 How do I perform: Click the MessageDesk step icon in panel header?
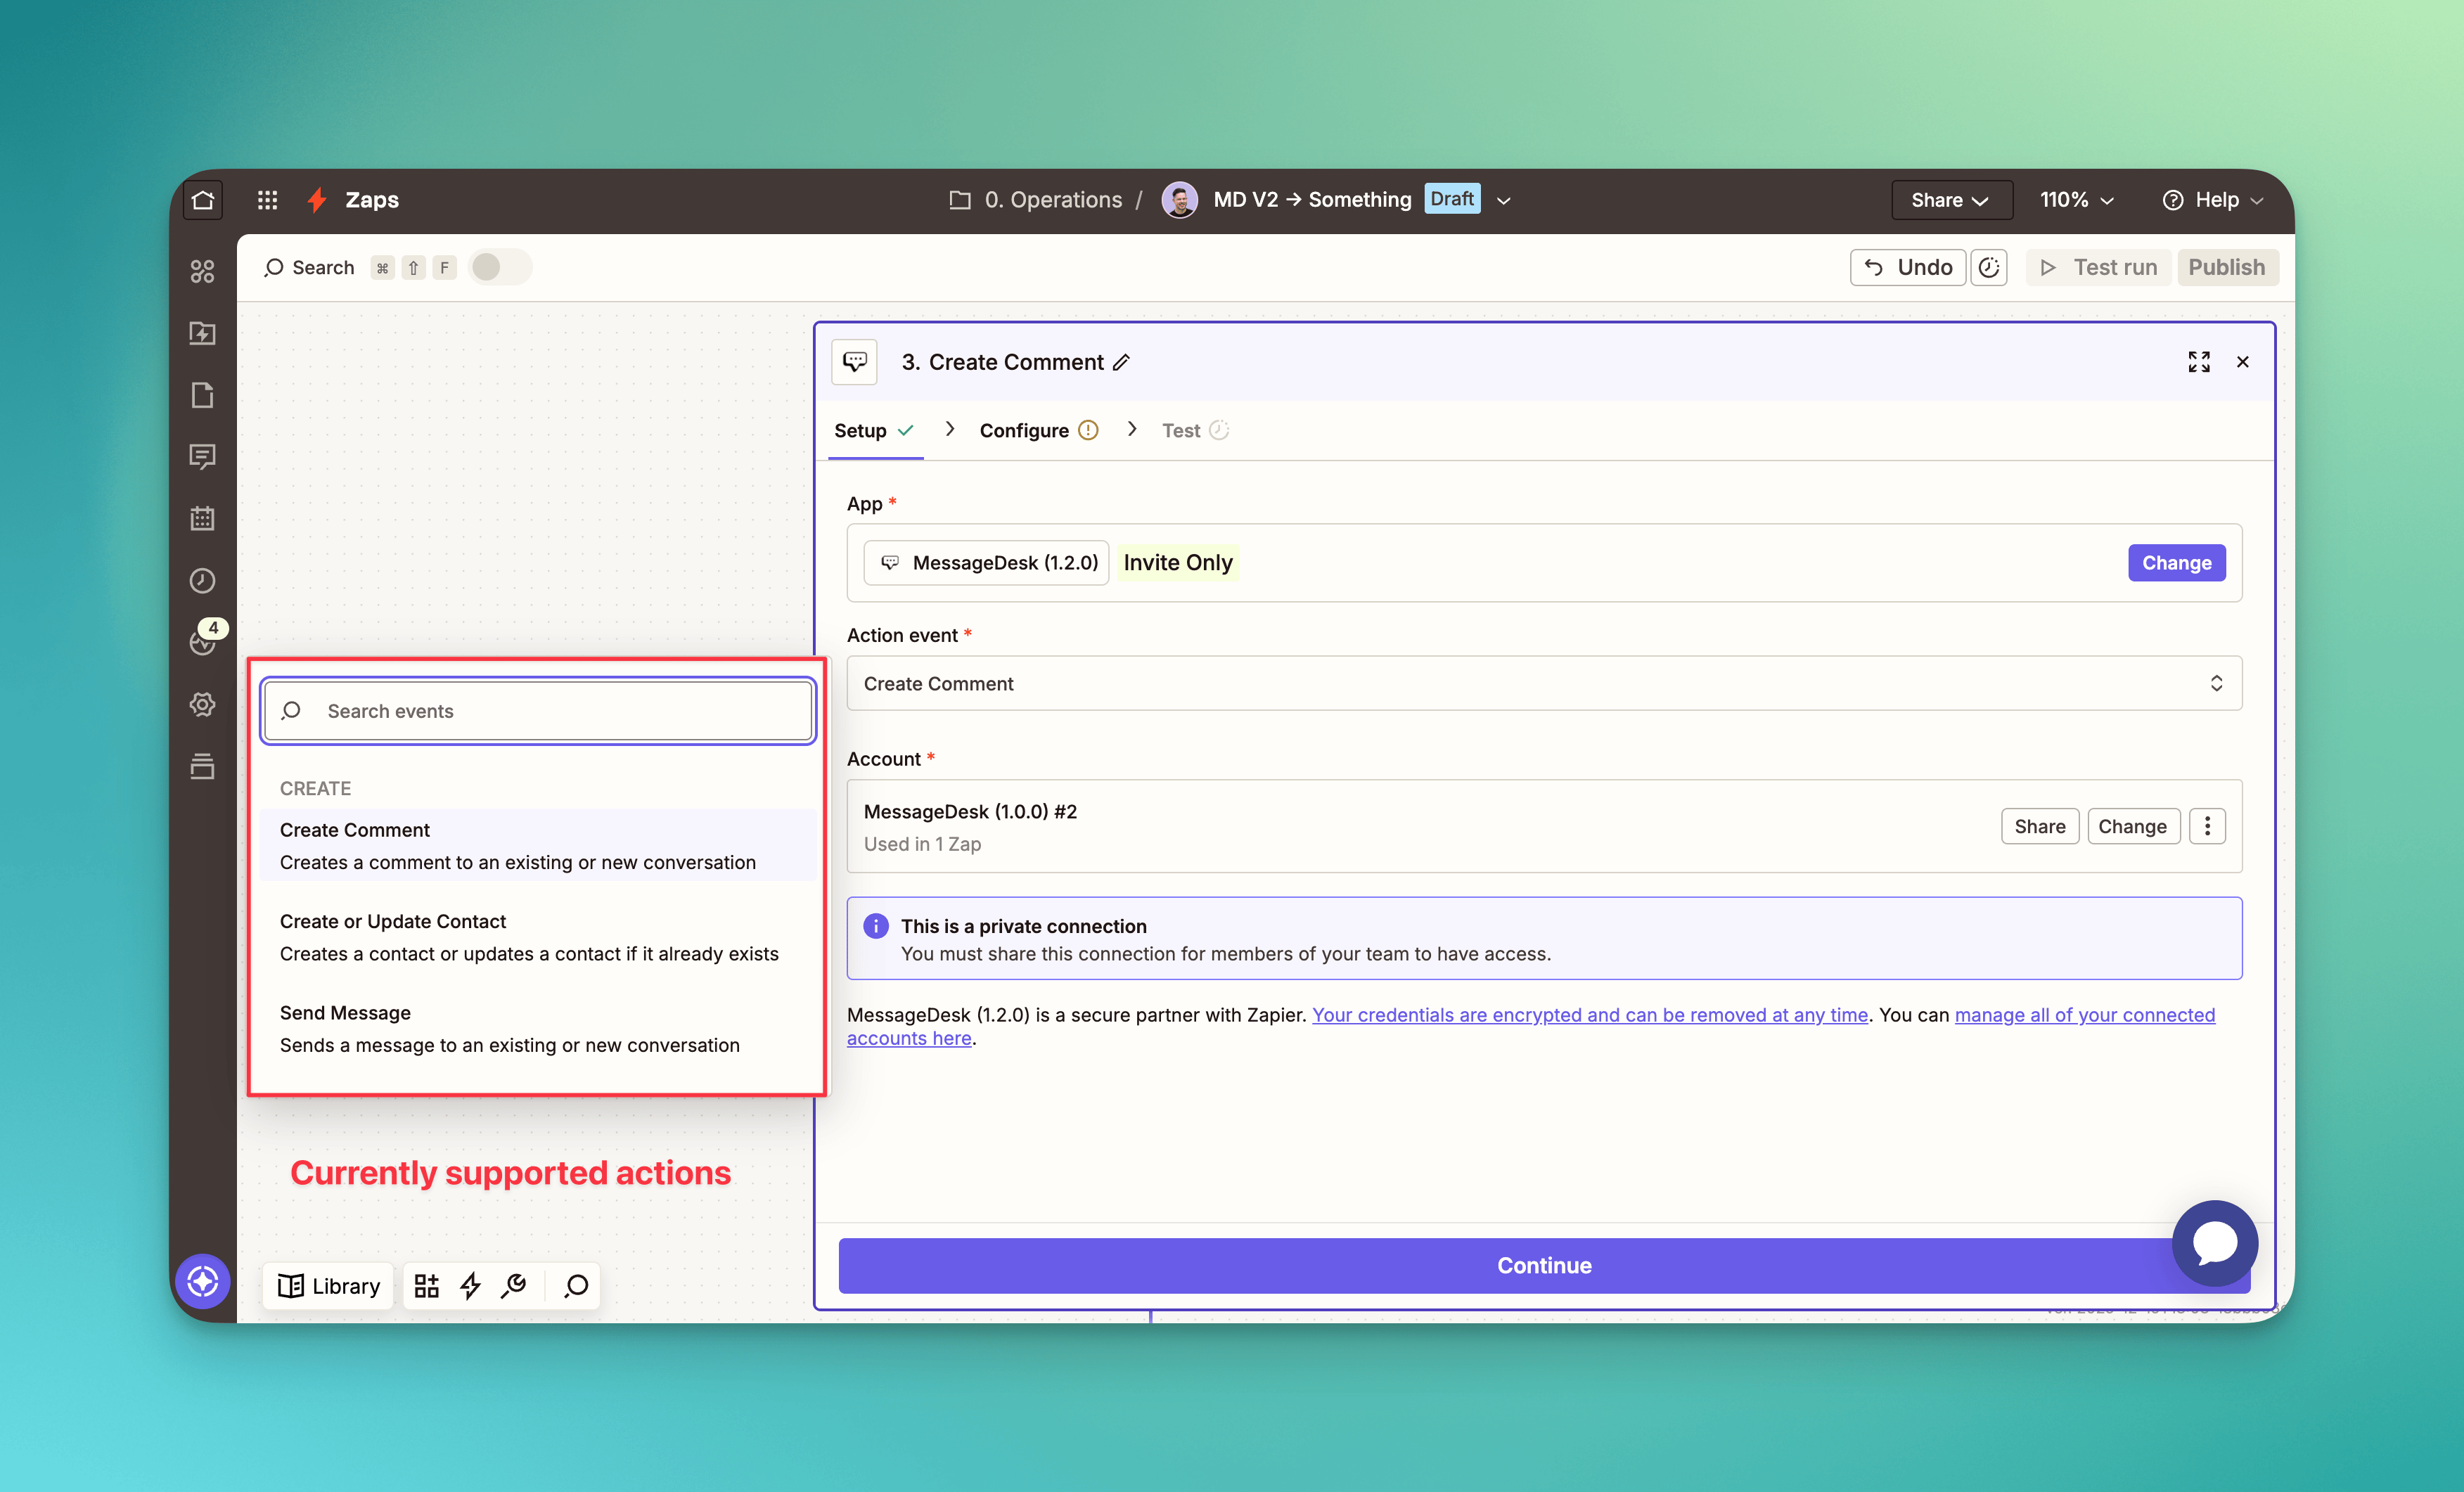855,362
